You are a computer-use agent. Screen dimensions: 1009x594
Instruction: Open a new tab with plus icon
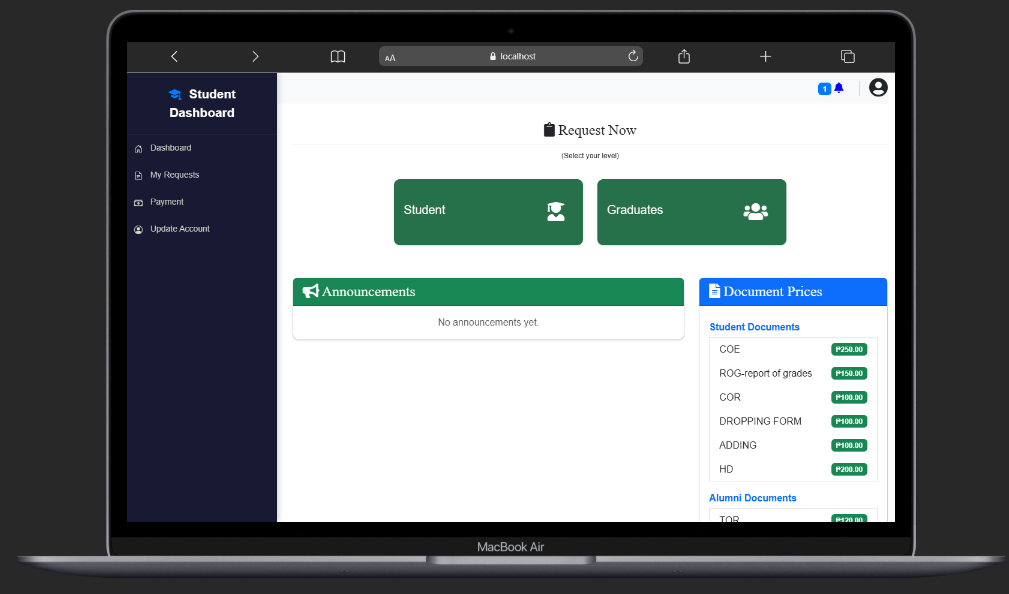(765, 57)
